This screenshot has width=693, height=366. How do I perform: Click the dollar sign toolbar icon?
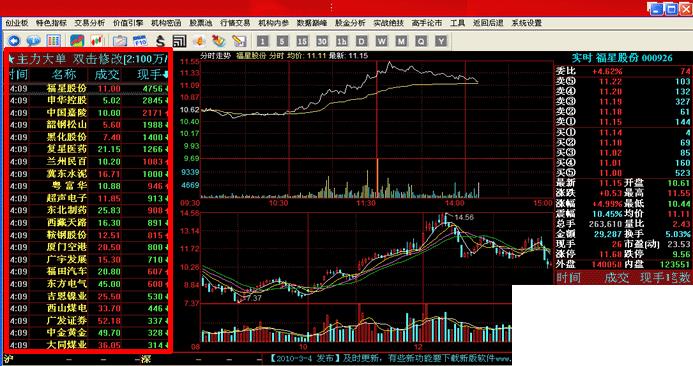160,41
